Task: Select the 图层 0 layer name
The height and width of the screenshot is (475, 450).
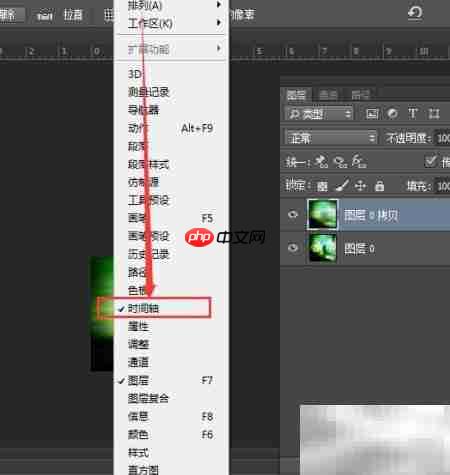Action: 359,249
